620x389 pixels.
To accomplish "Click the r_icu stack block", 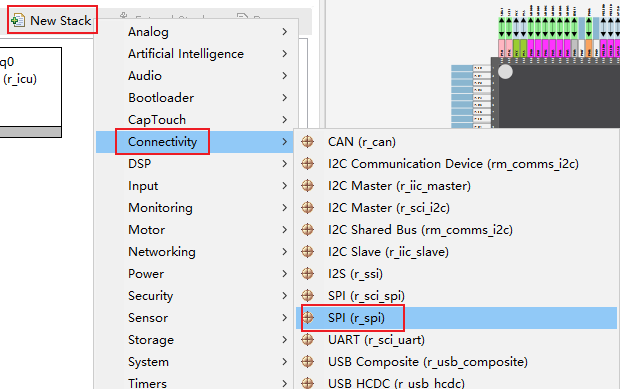I will click(x=30, y=92).
